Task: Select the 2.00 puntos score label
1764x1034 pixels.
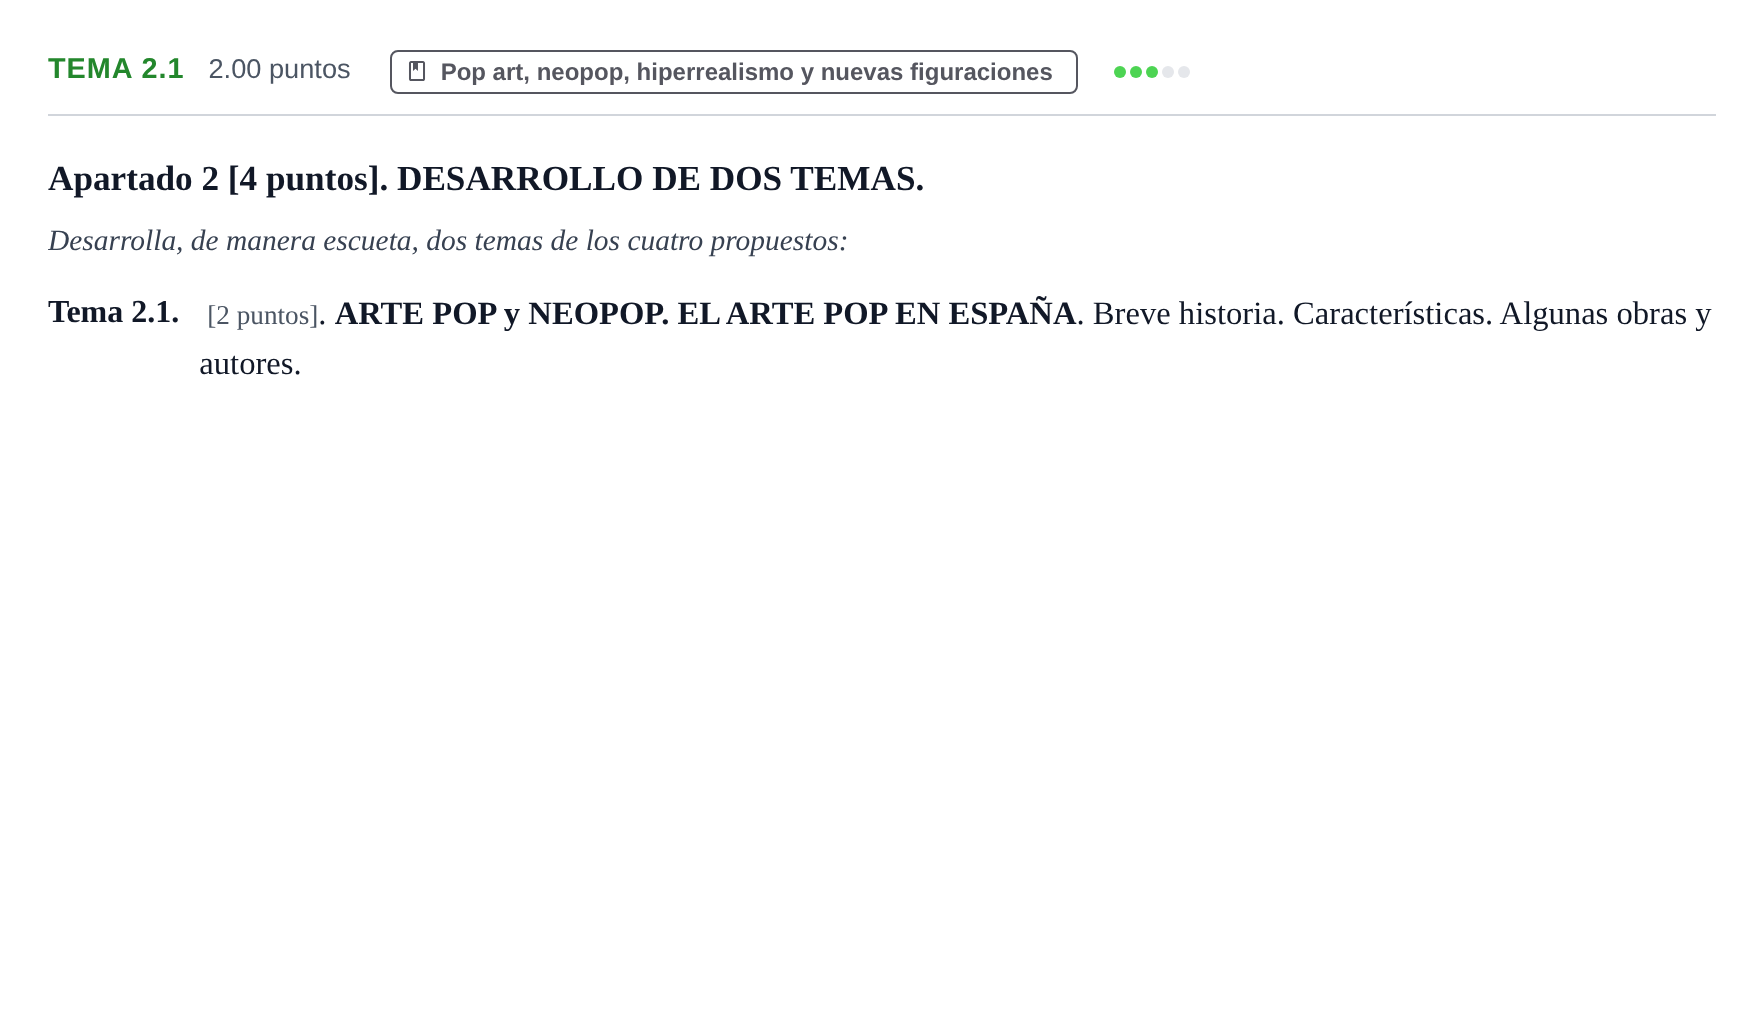Action: (279, 69)
